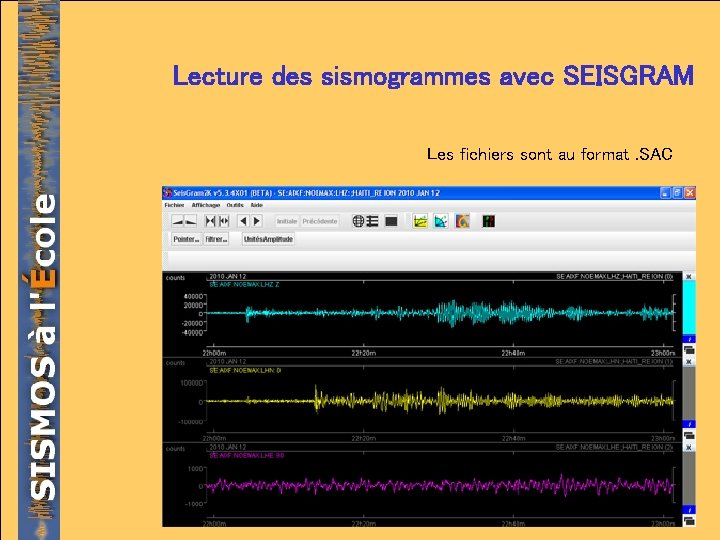
Task: Click the 40000 amplitude tick on the LHZ trace
Action: [x=193, y=296]
